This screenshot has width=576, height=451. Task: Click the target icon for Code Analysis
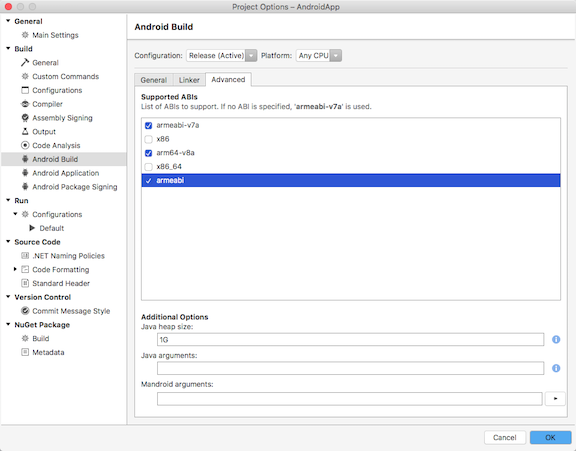25,145
